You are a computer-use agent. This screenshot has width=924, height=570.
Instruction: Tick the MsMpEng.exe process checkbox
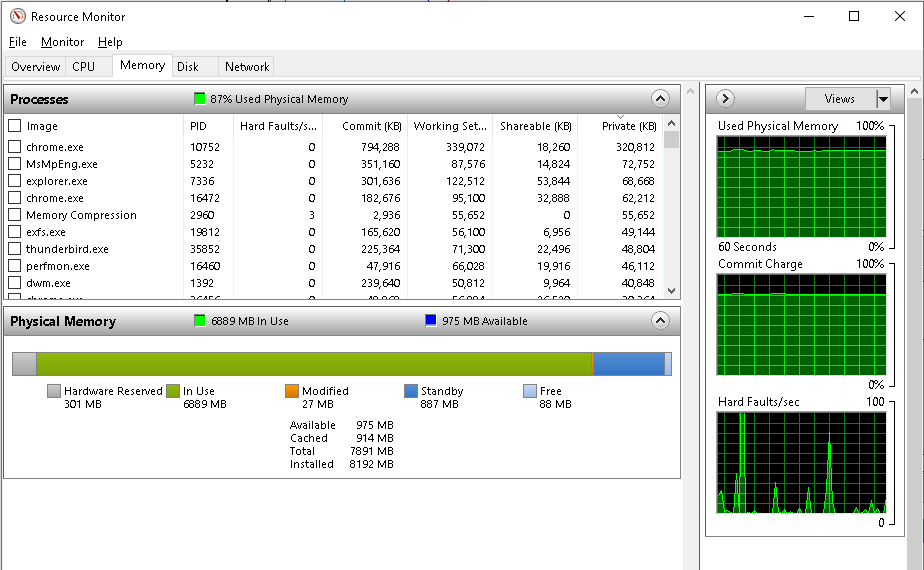pos(14,164)
